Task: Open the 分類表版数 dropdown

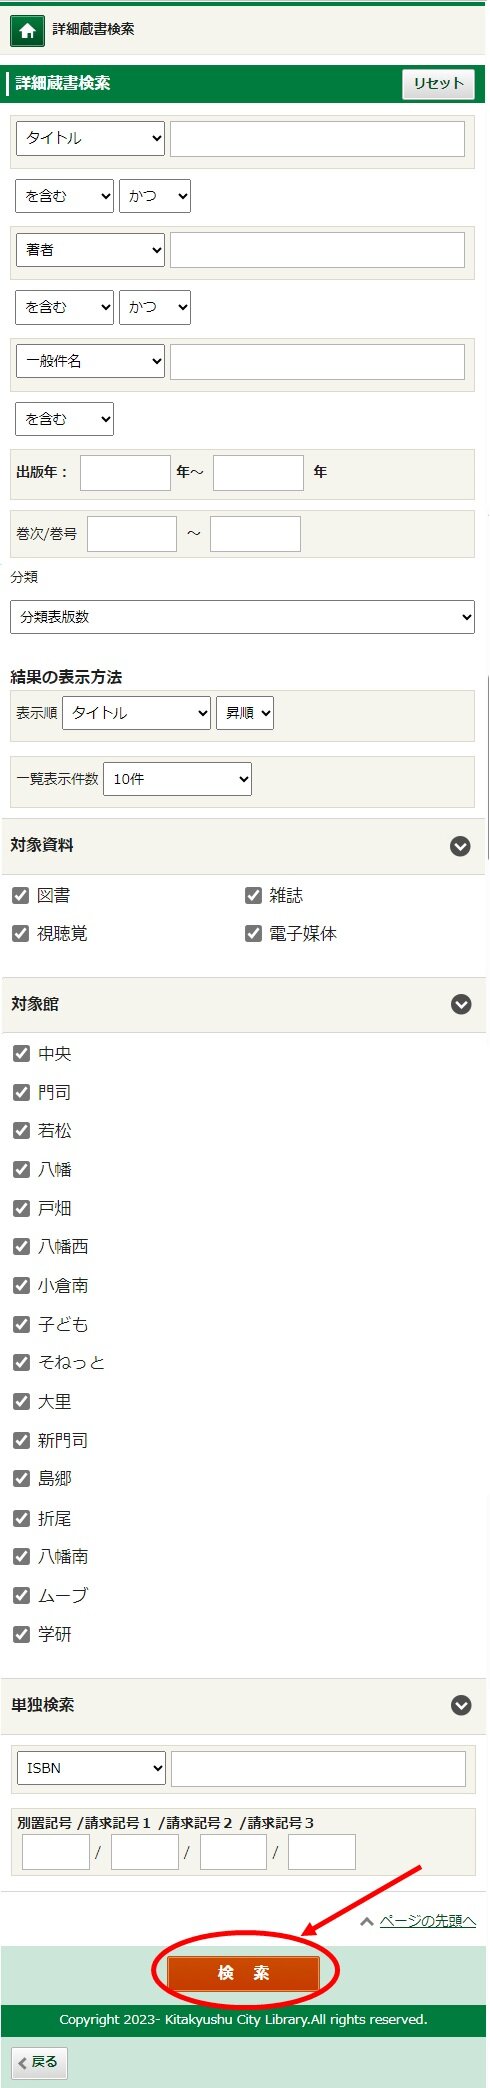Action: [x=243, y=617]
